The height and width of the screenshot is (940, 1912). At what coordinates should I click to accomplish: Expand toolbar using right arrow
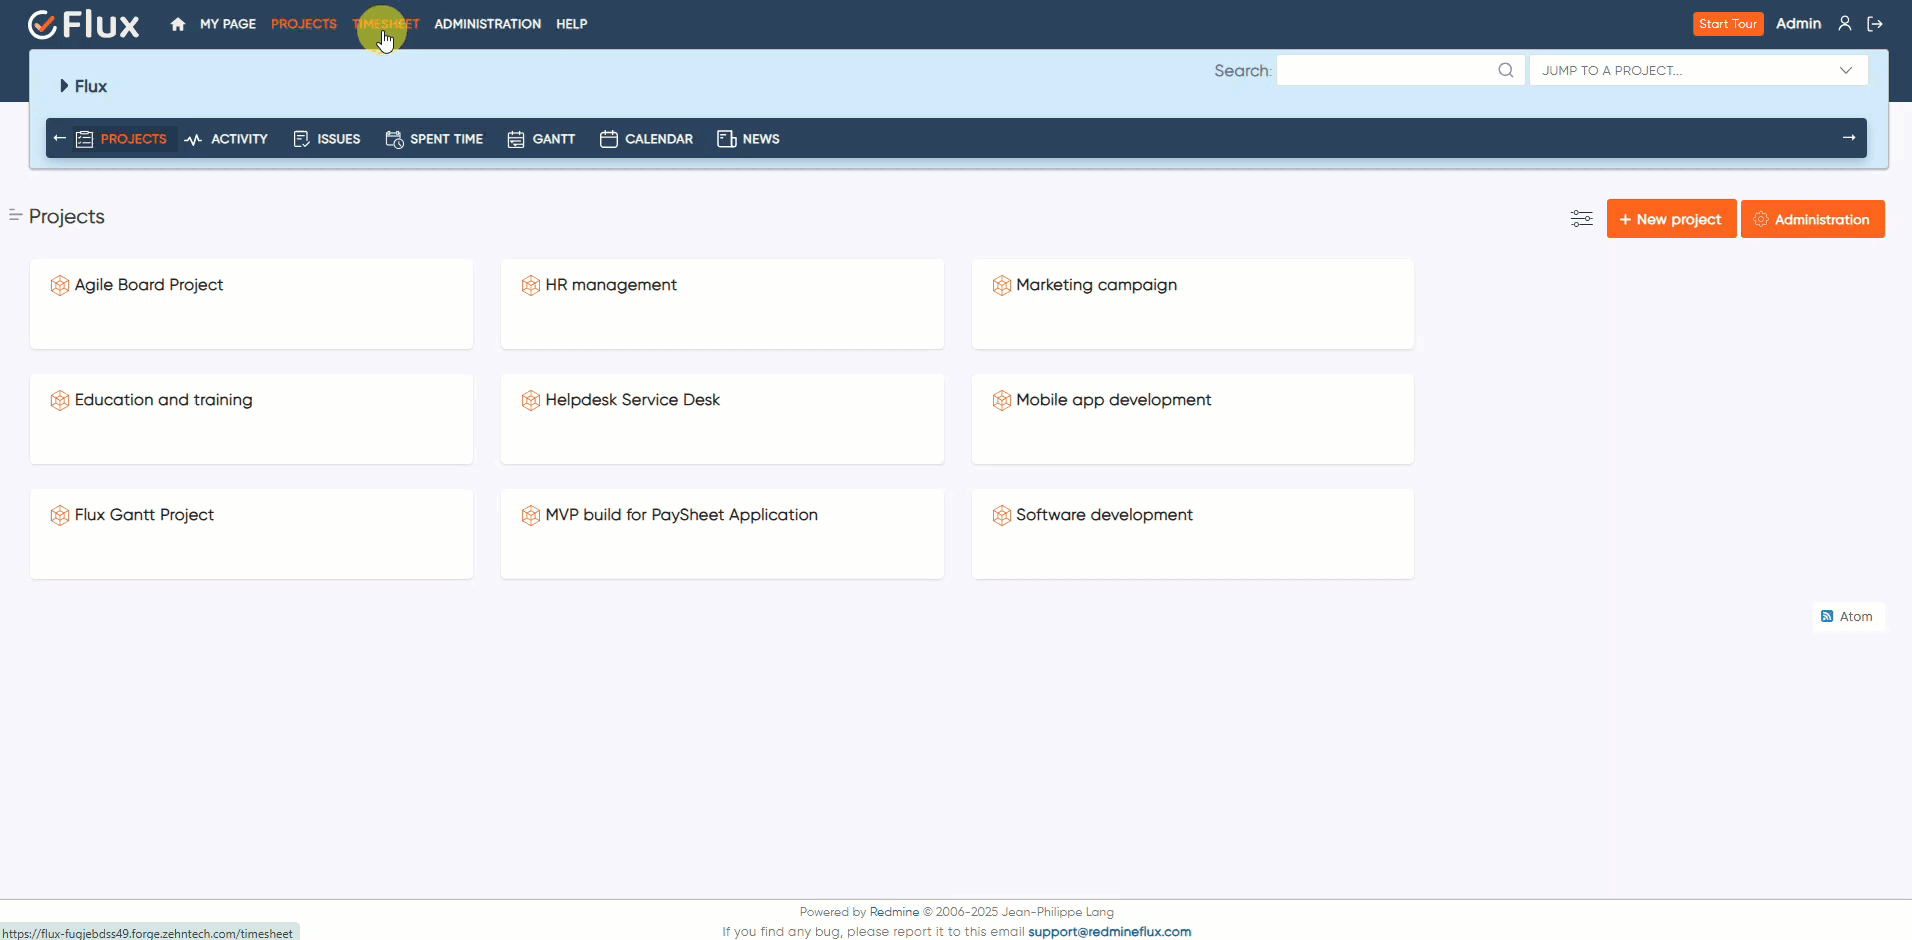pos(1849,138)
